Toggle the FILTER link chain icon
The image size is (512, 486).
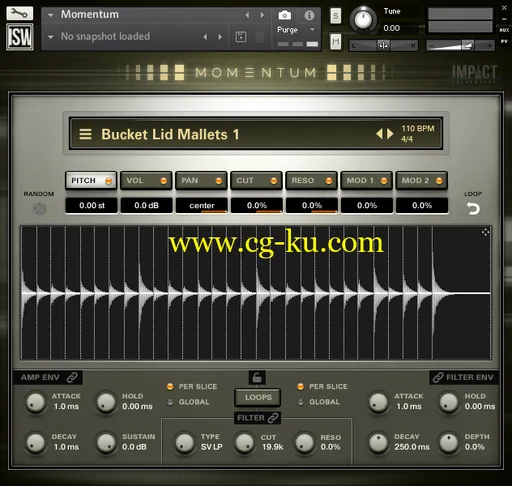coord(273,418)
